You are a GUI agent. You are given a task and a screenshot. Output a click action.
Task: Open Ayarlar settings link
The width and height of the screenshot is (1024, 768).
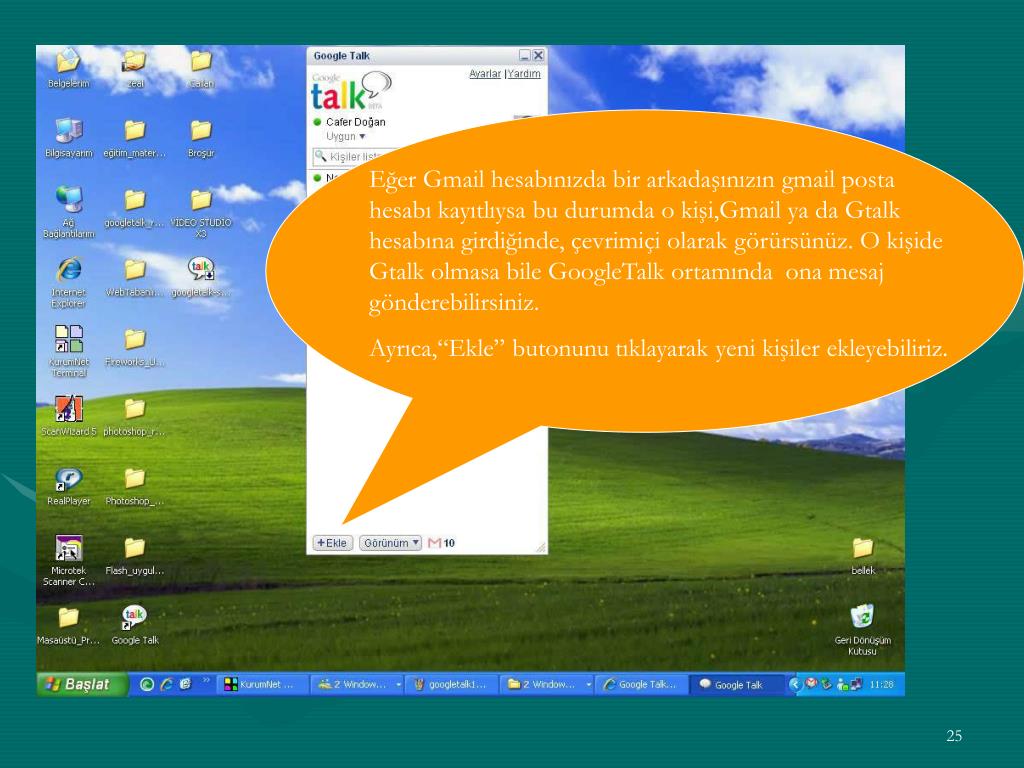tap(485, 74)
